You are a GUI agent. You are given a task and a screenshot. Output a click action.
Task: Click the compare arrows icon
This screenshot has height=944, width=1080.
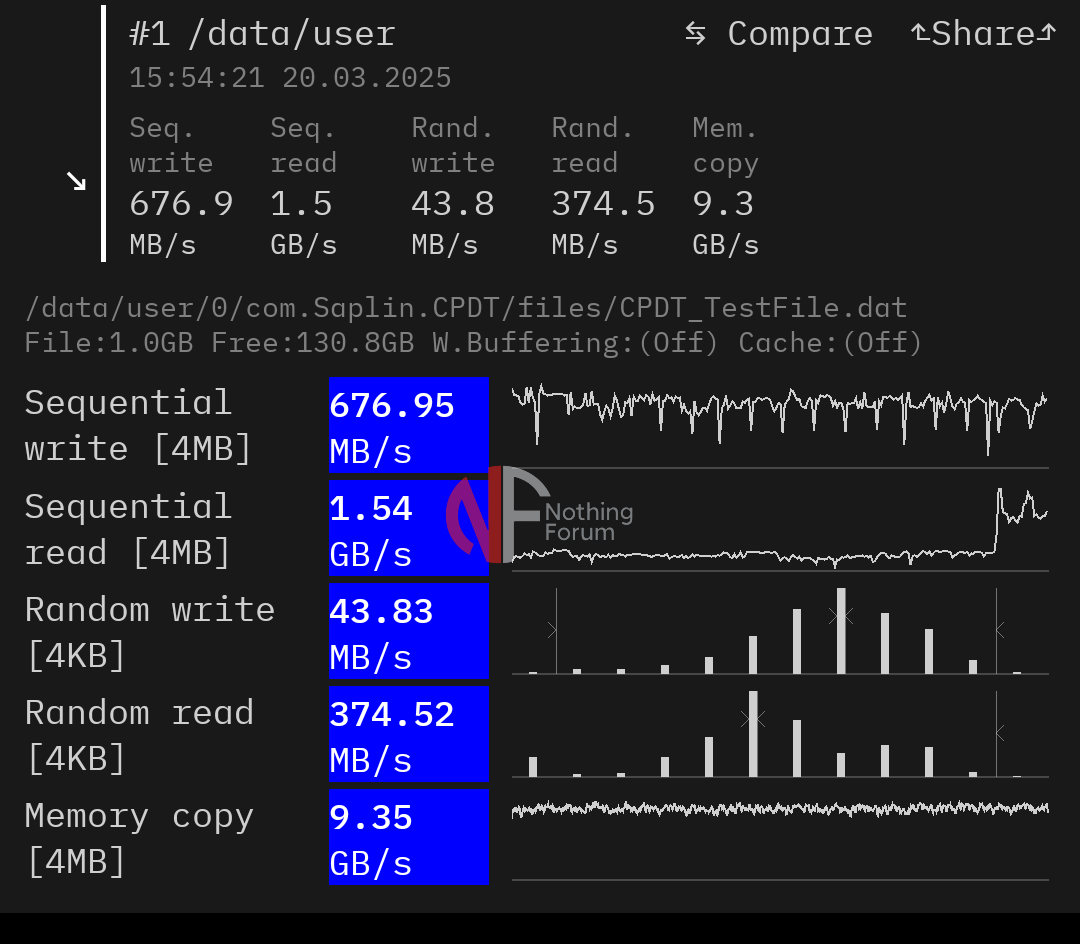tap(696, 34)
